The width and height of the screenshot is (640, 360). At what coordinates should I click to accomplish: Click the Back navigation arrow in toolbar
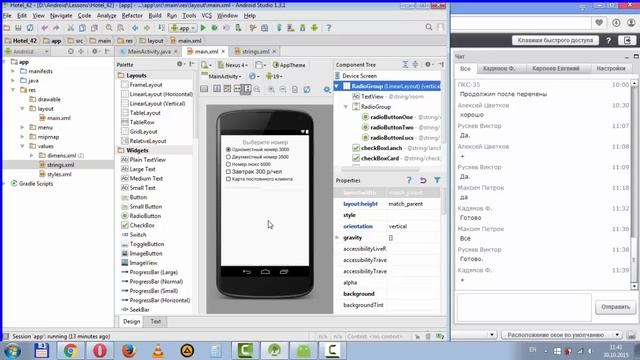coord(135,28)
